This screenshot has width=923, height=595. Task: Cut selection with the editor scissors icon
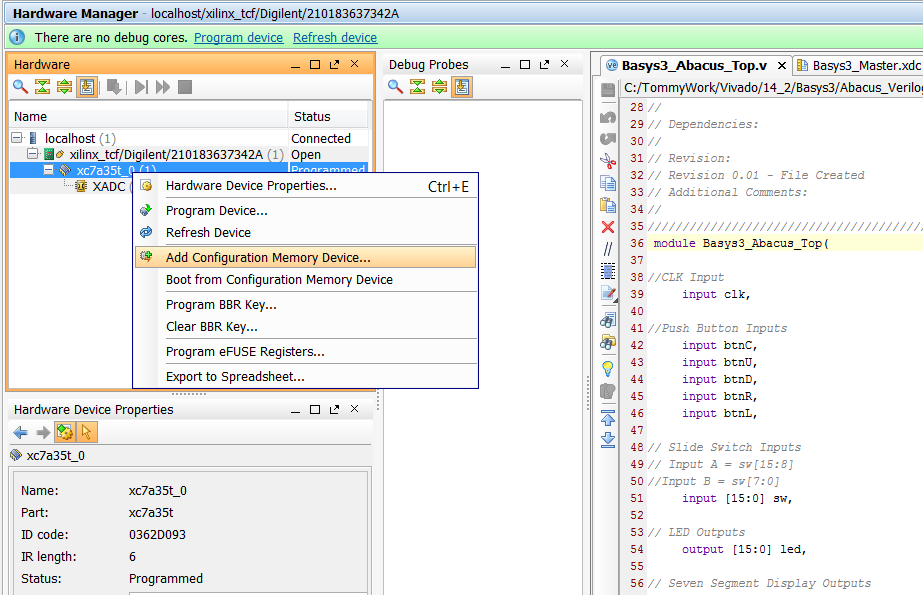coord(608,160)
